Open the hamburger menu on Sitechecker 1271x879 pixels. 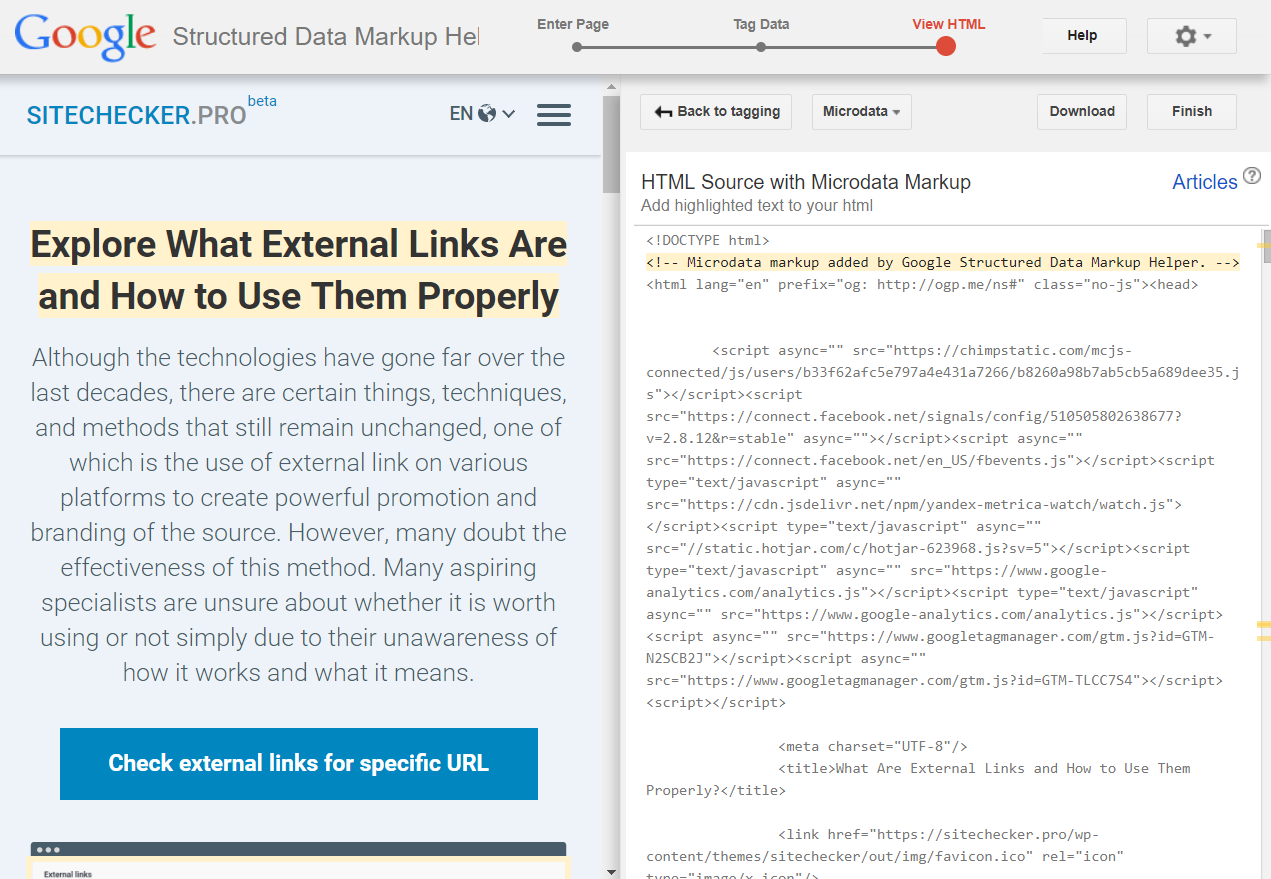pyautogui.click(x=554, y=114)
